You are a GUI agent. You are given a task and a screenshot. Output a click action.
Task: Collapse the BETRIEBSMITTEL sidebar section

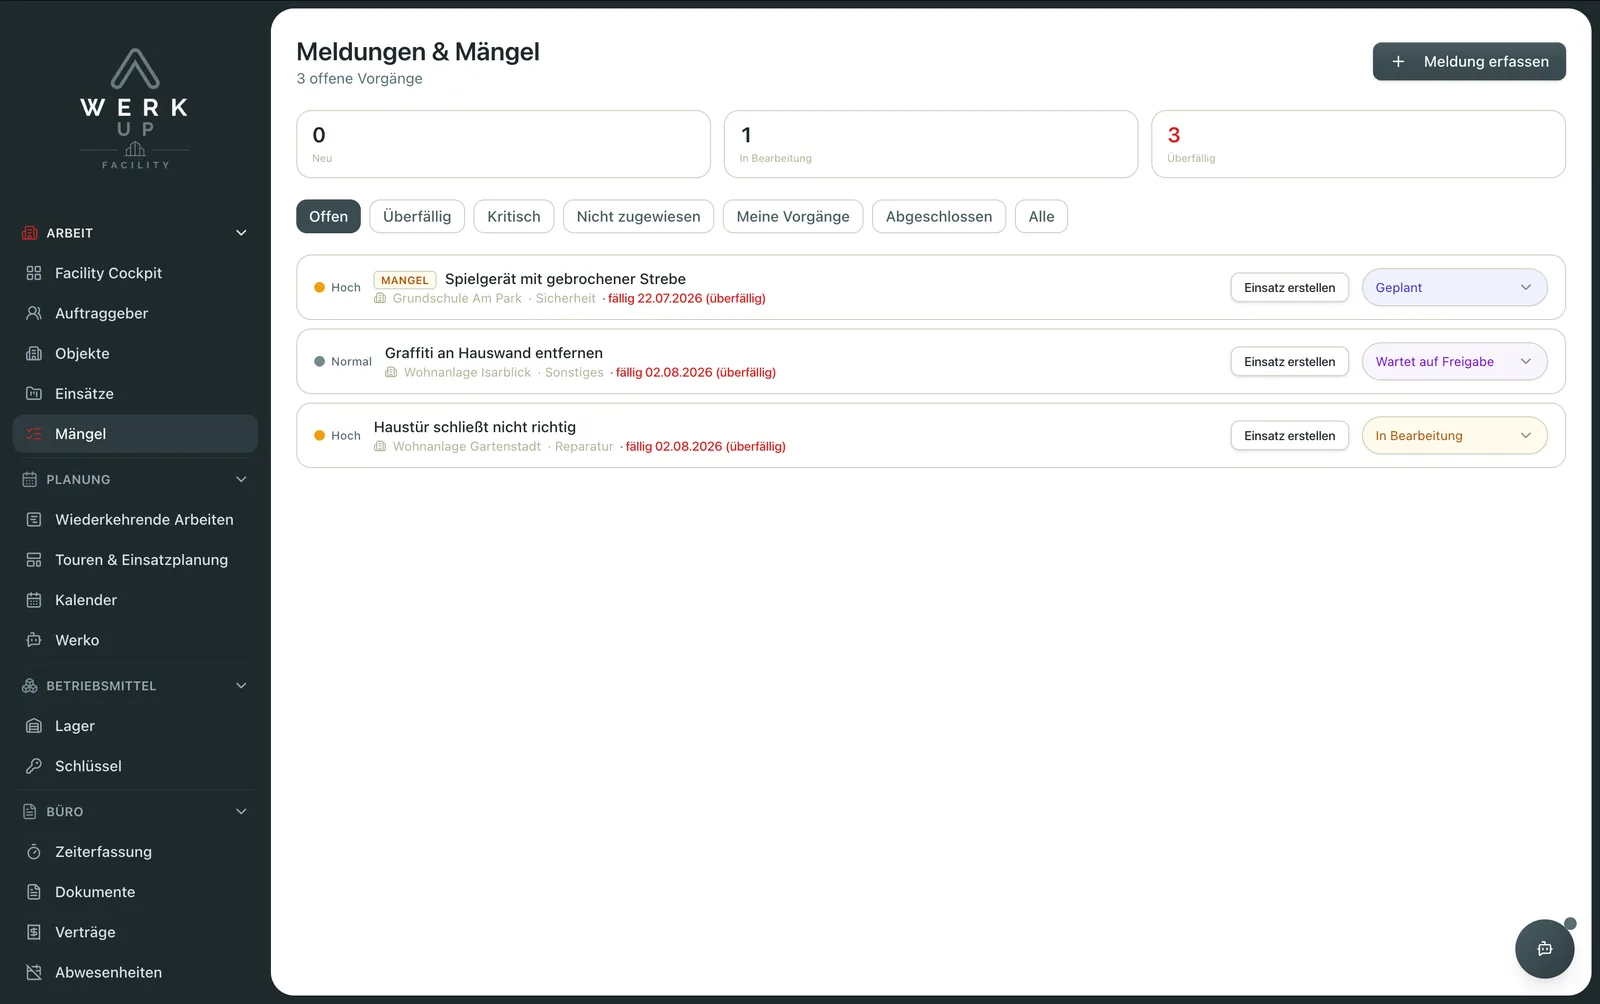click(x=241, y=685)
